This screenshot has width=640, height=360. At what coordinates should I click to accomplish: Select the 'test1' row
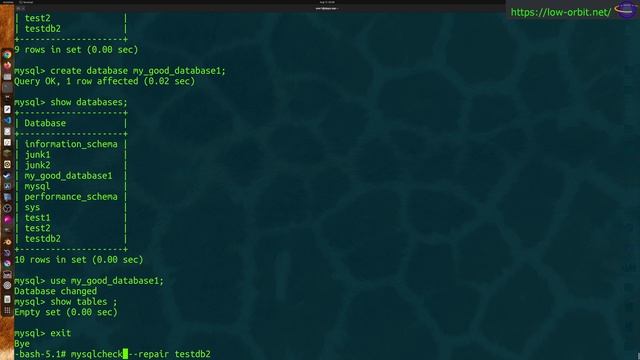[71, 218]
